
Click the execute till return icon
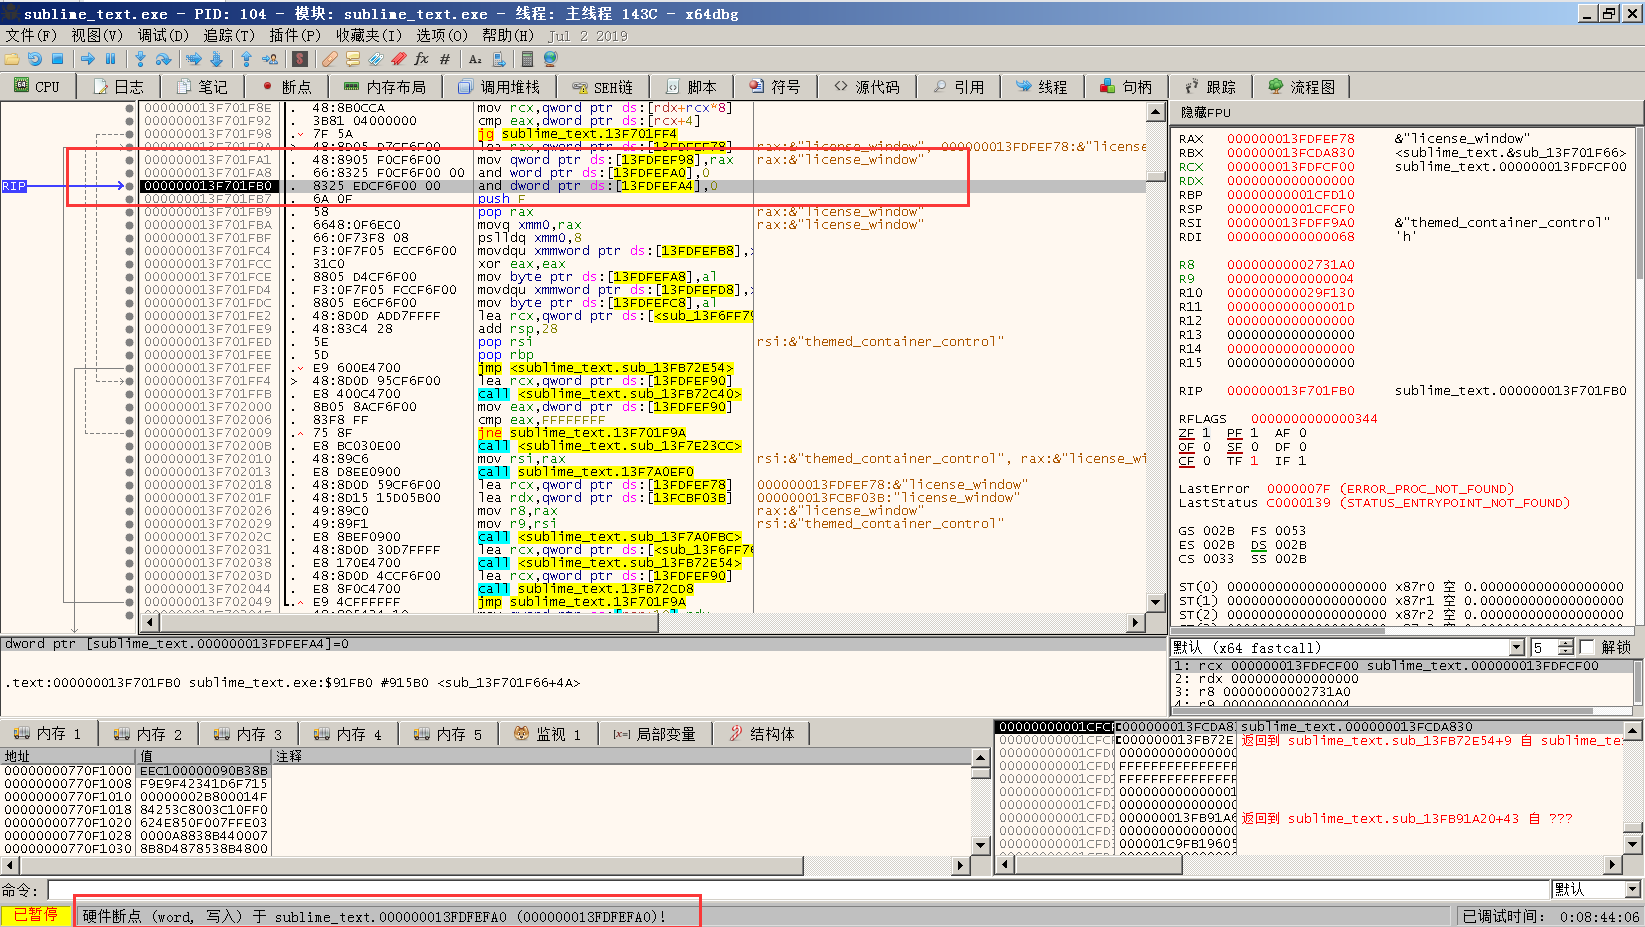246,60
